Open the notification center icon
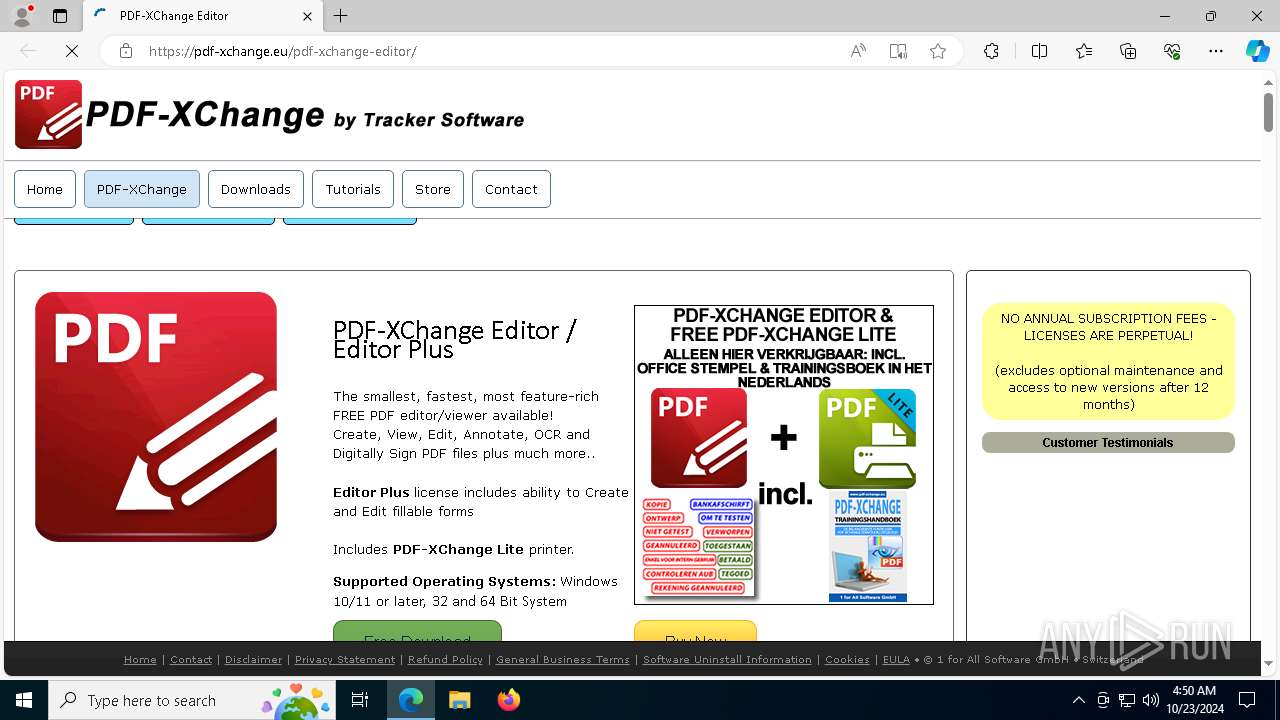Screen dimensions: 1280x720 coord(1247,700)
